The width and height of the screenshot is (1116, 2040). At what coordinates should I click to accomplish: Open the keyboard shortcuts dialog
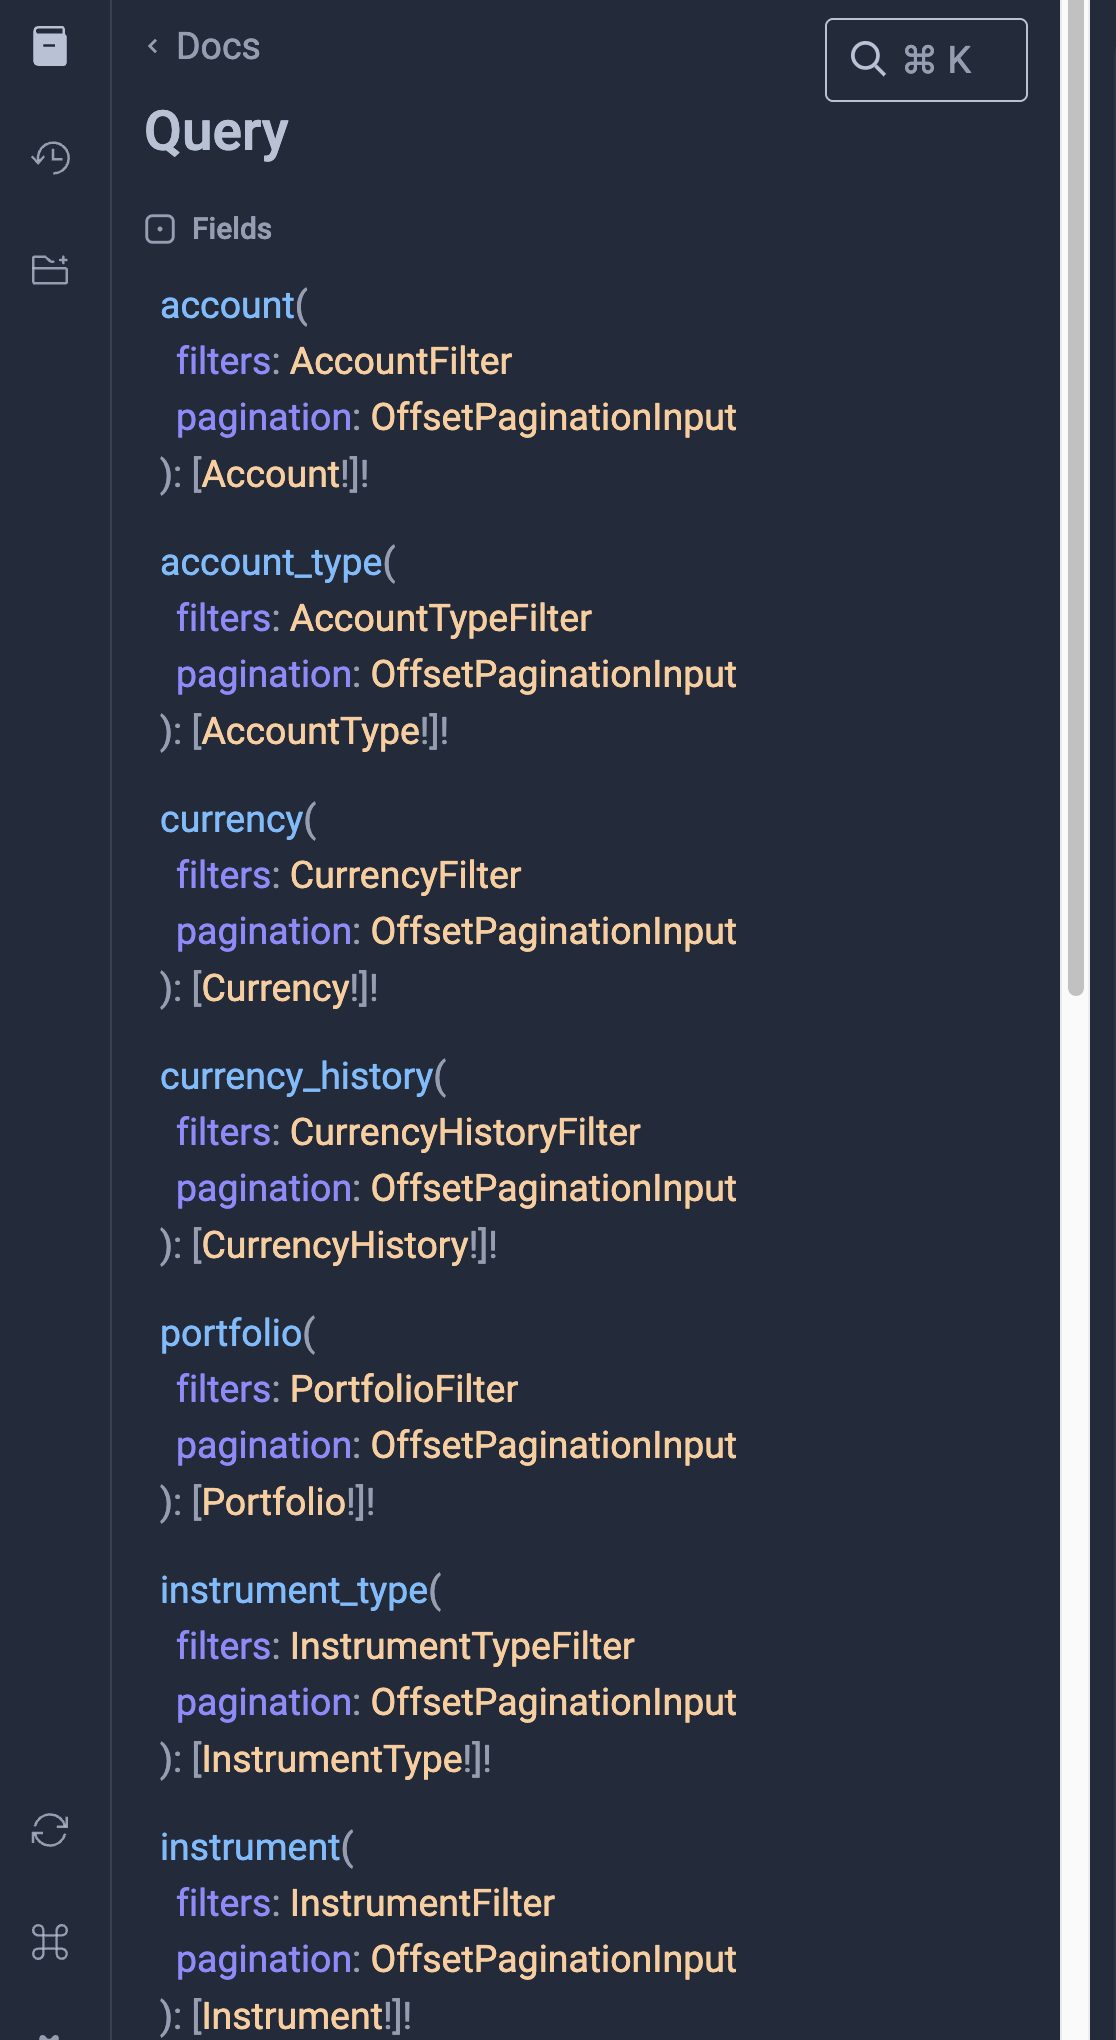[49, 1941]
